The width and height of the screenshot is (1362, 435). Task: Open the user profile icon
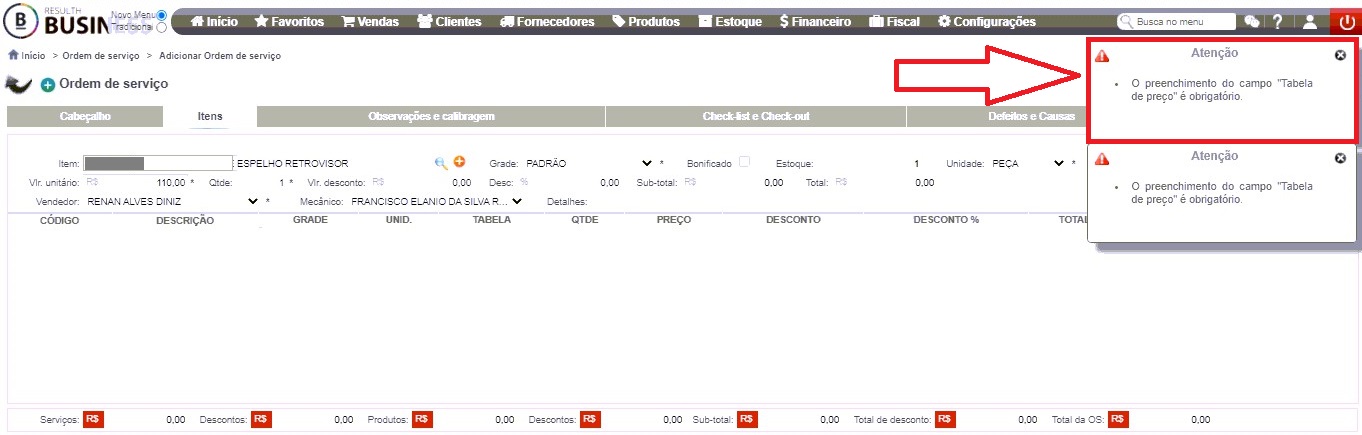click(1310, 21)
